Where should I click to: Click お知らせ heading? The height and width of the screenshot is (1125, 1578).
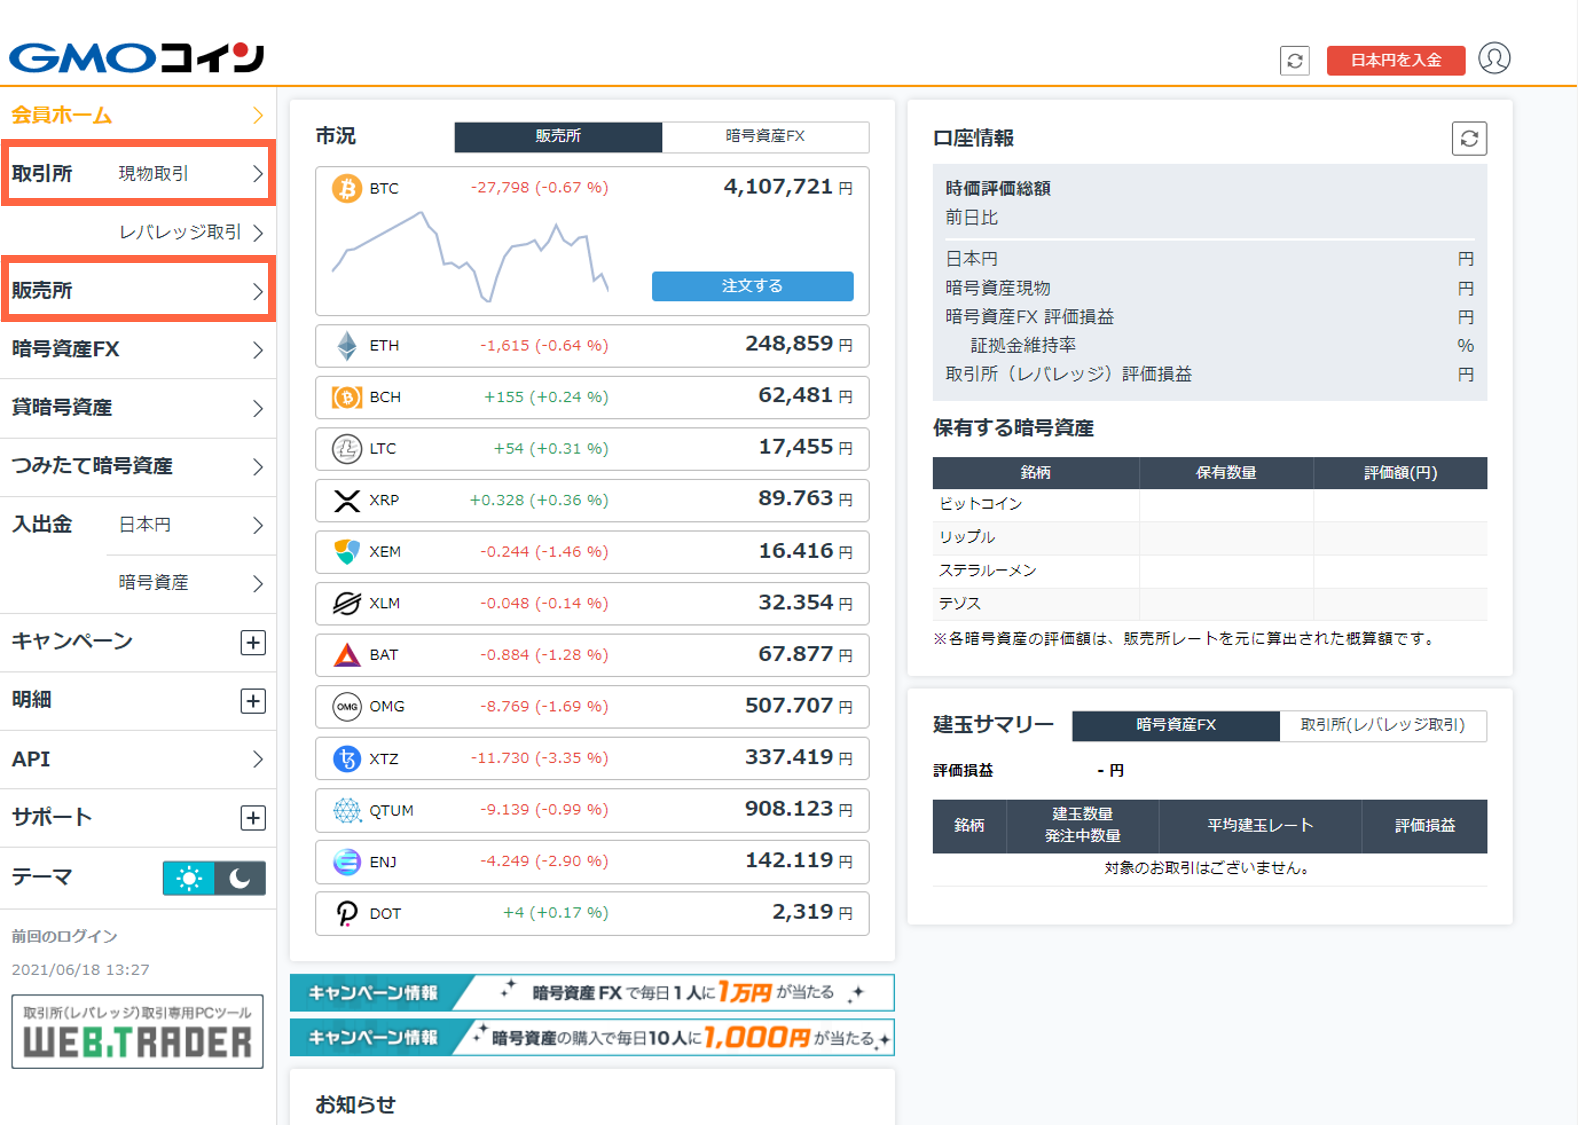(355, 1105)
